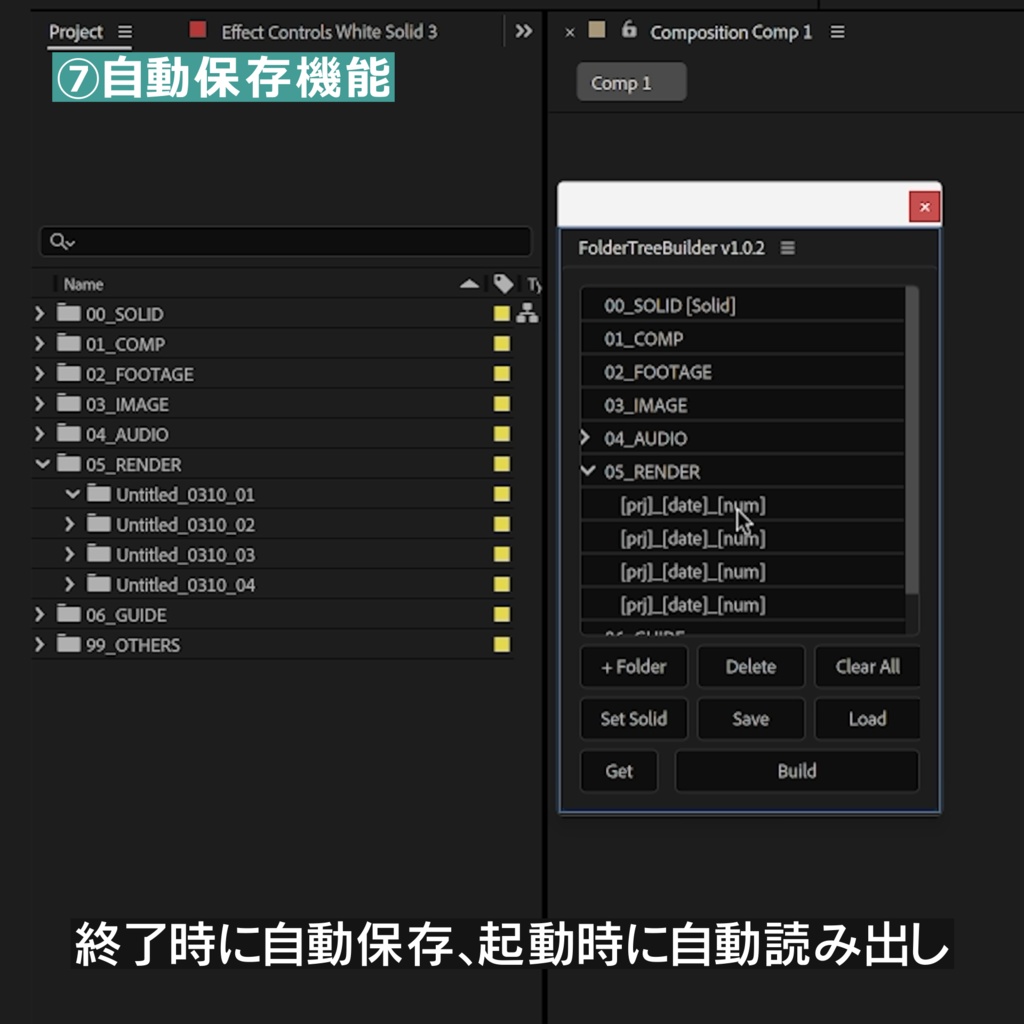Open the FolderTreeBuilder flyout menu
The width and height of the screenshot is (1024, 1024).
coord(787,247)
